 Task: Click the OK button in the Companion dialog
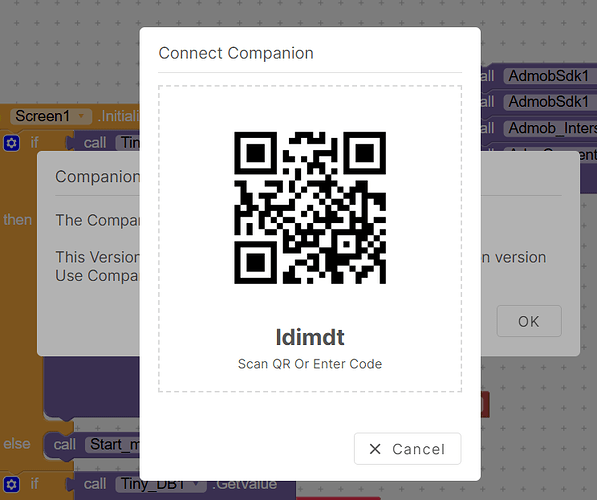click(529, 321)
